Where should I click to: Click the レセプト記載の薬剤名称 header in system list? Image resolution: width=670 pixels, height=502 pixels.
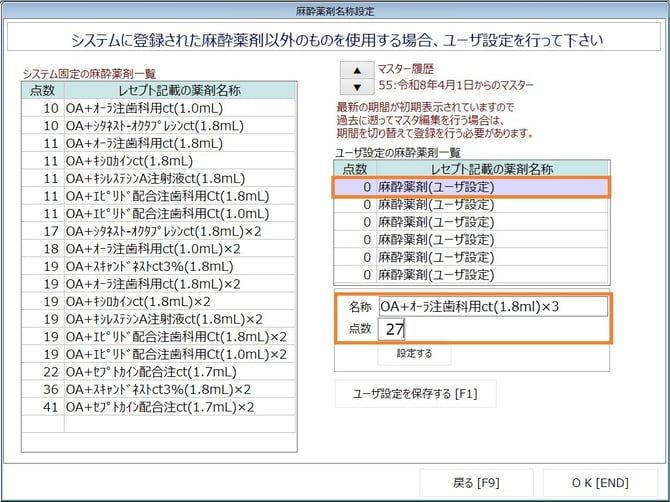[180, 90]
